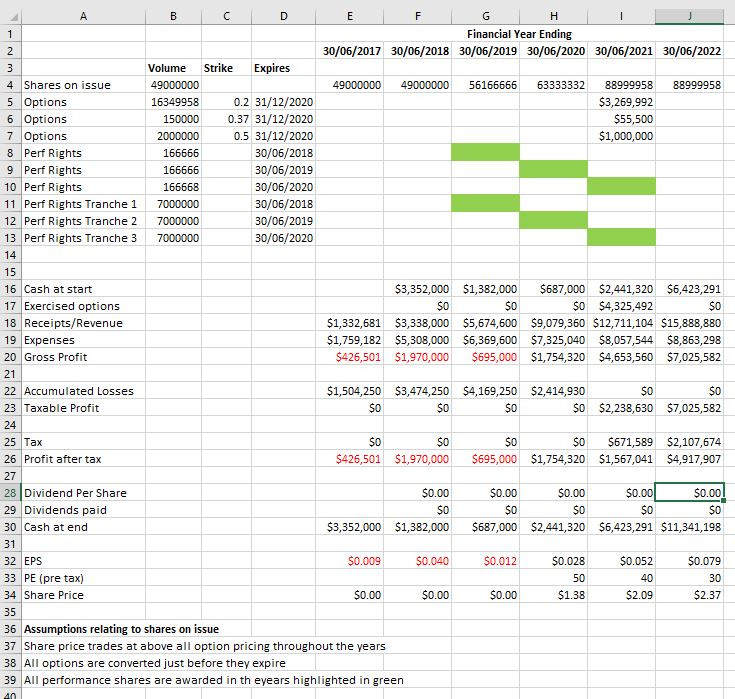Click the cash at end value '$11,341,198'
735x699 pixels.
click(x=690, y=527)
